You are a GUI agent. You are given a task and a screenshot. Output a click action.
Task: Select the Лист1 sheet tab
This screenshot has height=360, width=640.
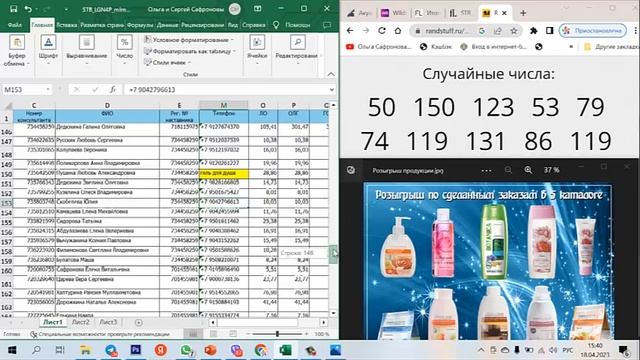point(53,322)
